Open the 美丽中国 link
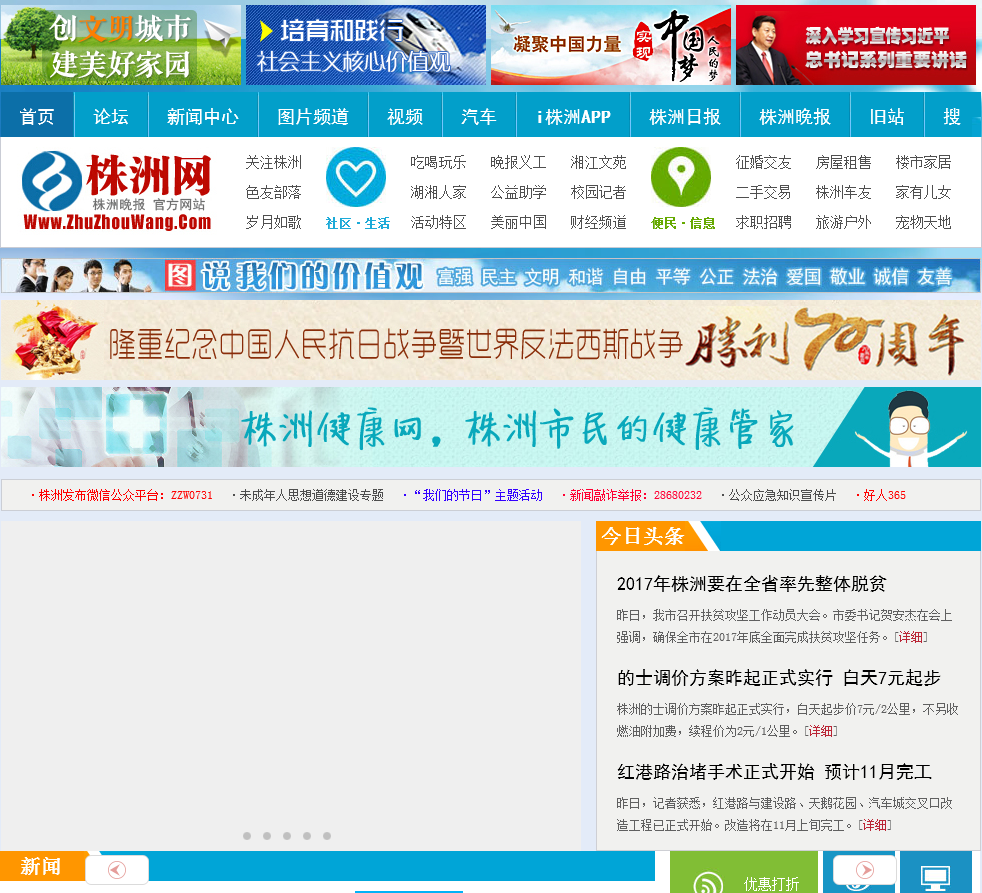Viewport: 982px width, 893px height. coord(519,222)
